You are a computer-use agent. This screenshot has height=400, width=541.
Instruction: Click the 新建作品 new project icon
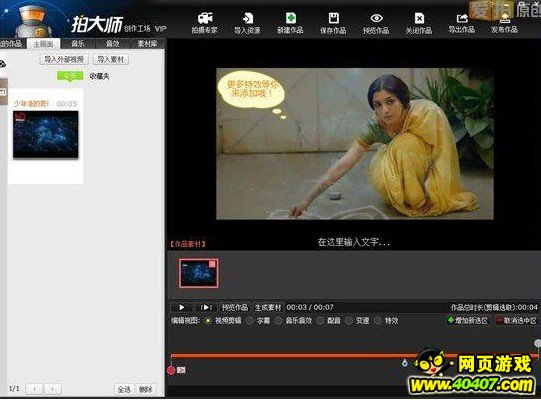click(x=291, y=18)
